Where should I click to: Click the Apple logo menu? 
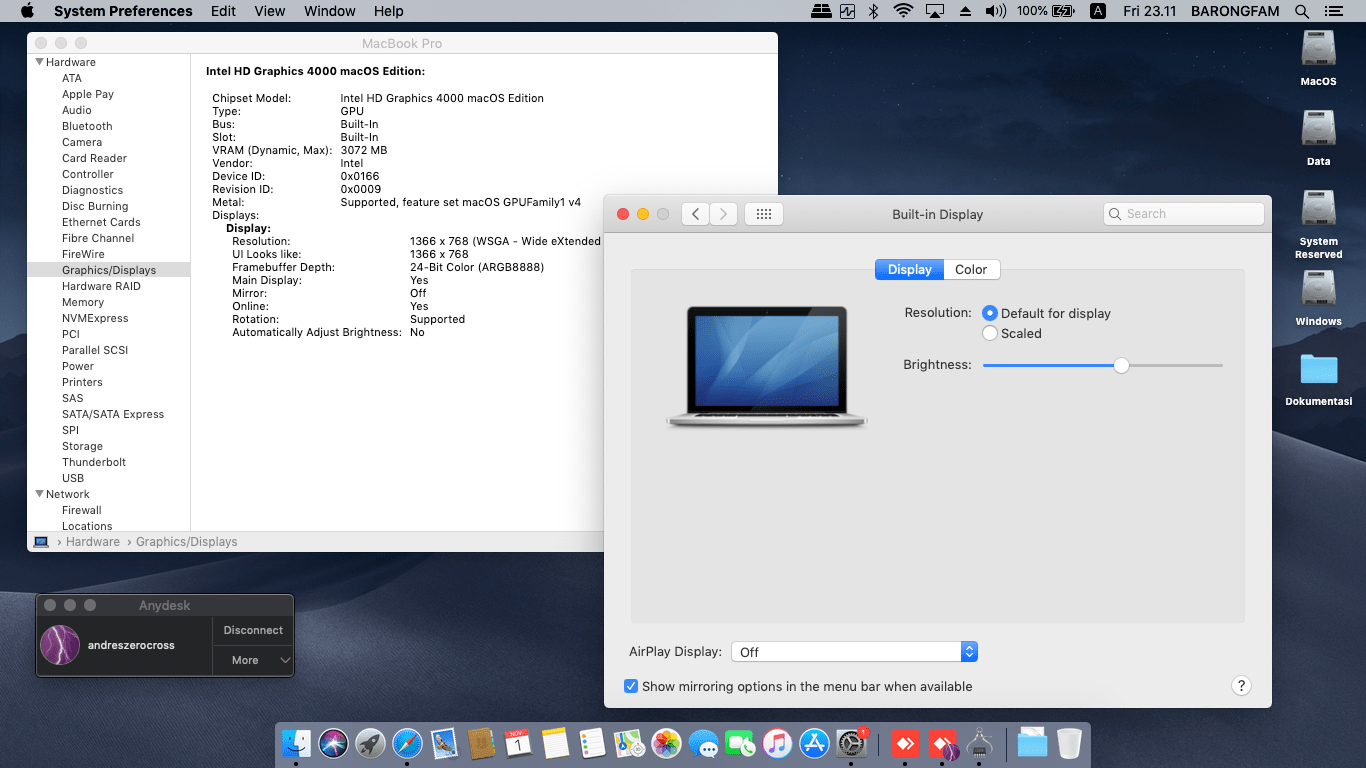coord(27,11)
